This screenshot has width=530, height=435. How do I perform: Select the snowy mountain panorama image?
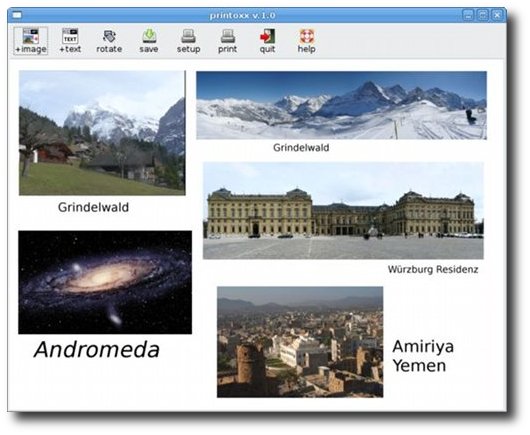pos(341,105)
